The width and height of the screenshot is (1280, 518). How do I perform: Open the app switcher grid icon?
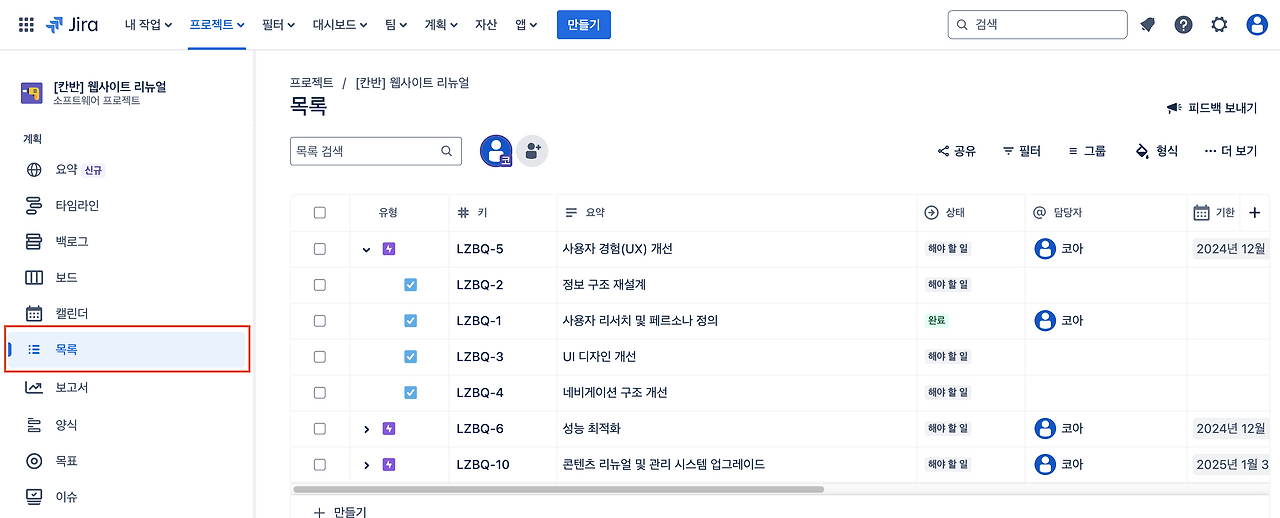tap(27, 25)
